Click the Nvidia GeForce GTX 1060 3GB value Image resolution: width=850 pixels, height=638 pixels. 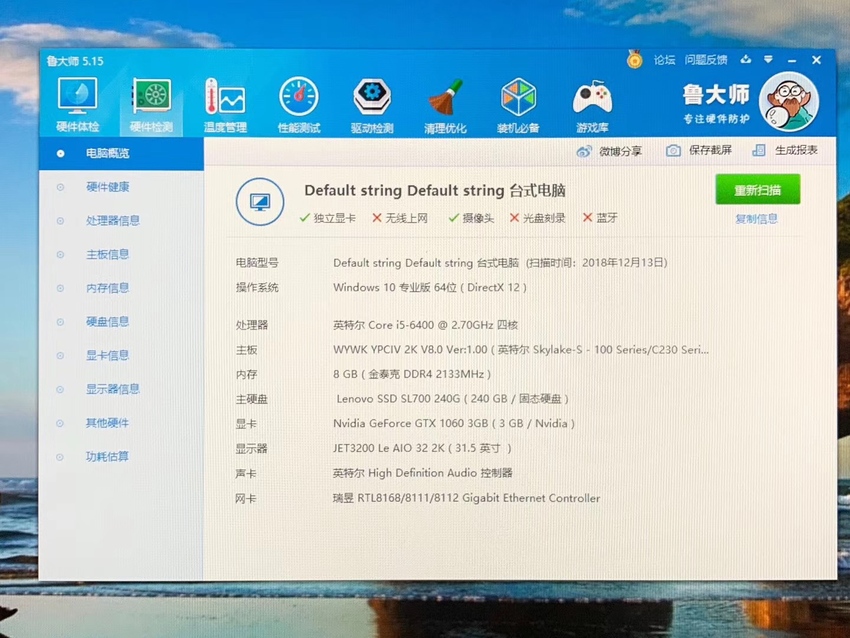[x=454, y=423]
